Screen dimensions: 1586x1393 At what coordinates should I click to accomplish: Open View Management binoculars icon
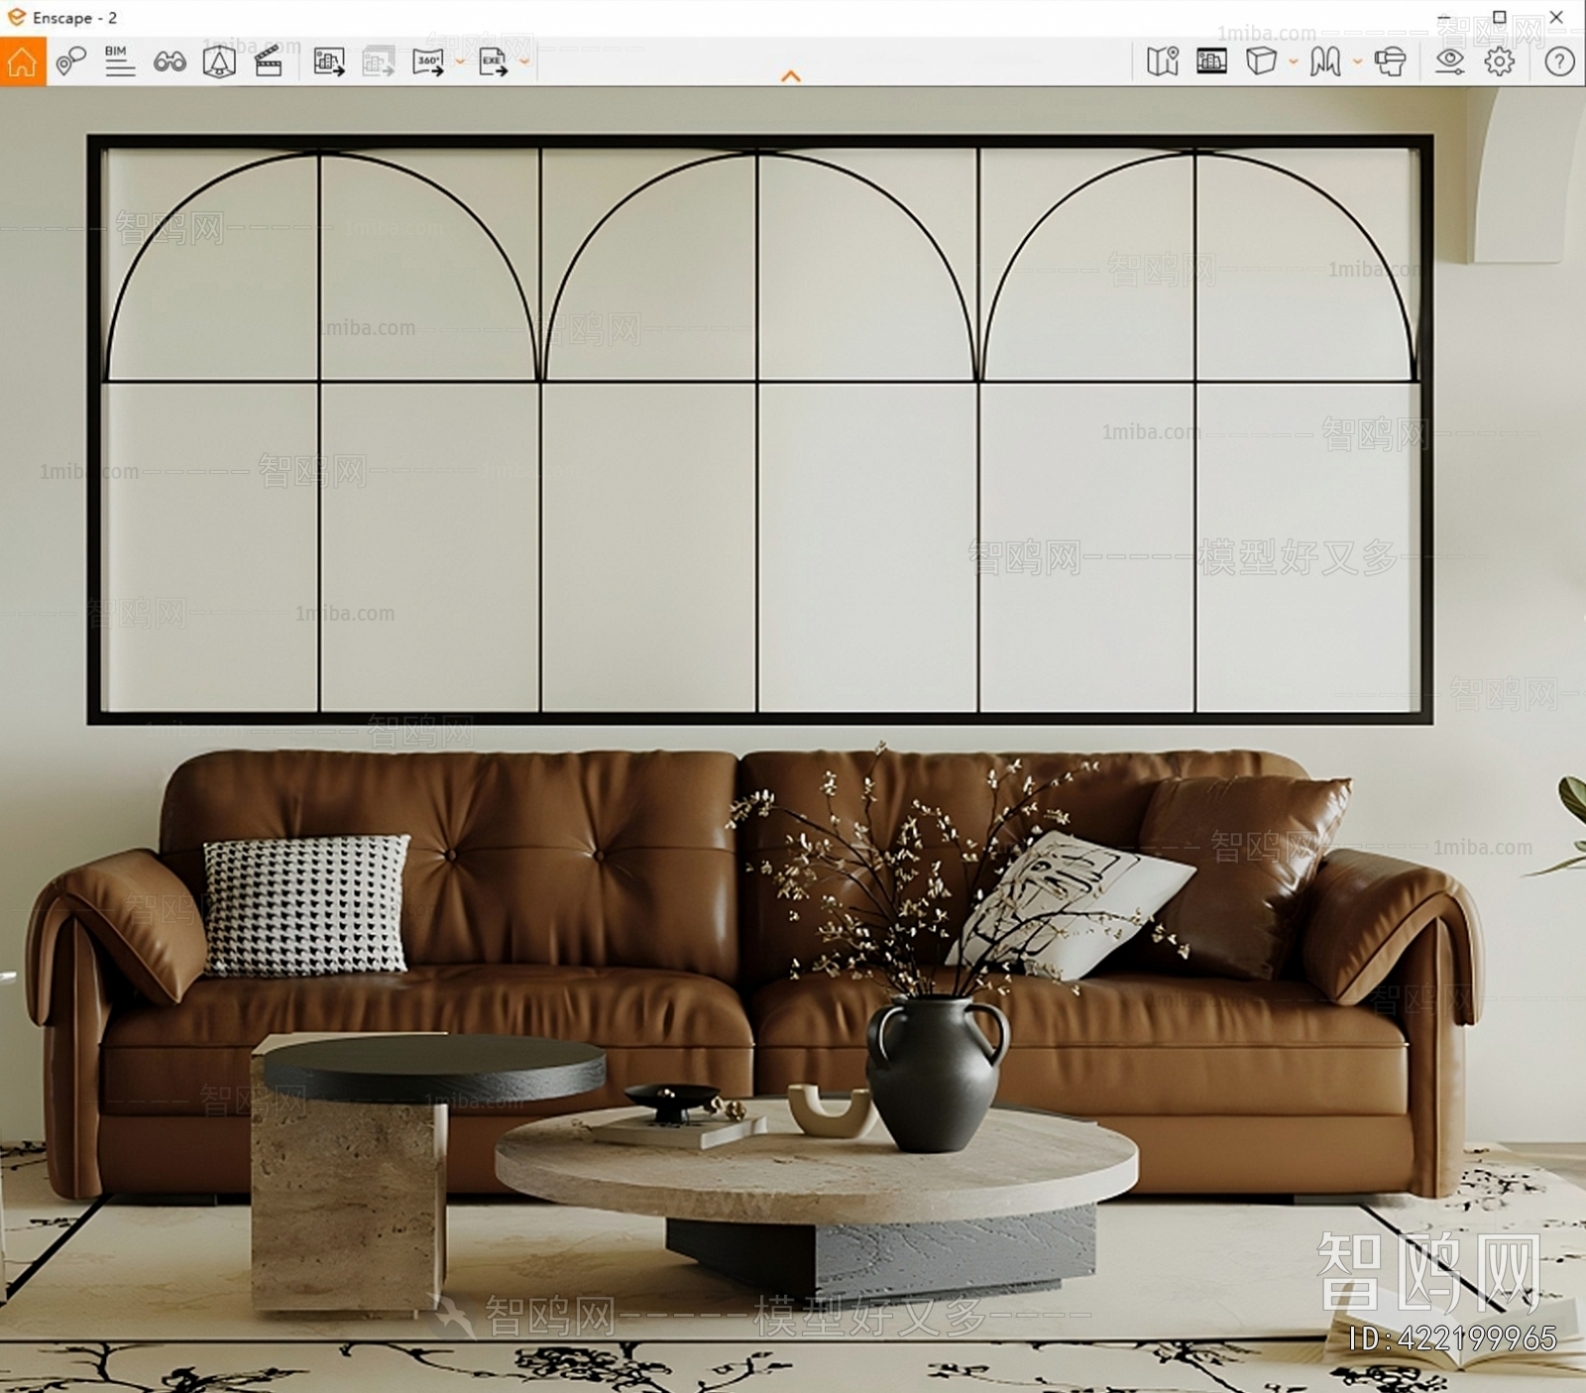(x=169, y=61)
